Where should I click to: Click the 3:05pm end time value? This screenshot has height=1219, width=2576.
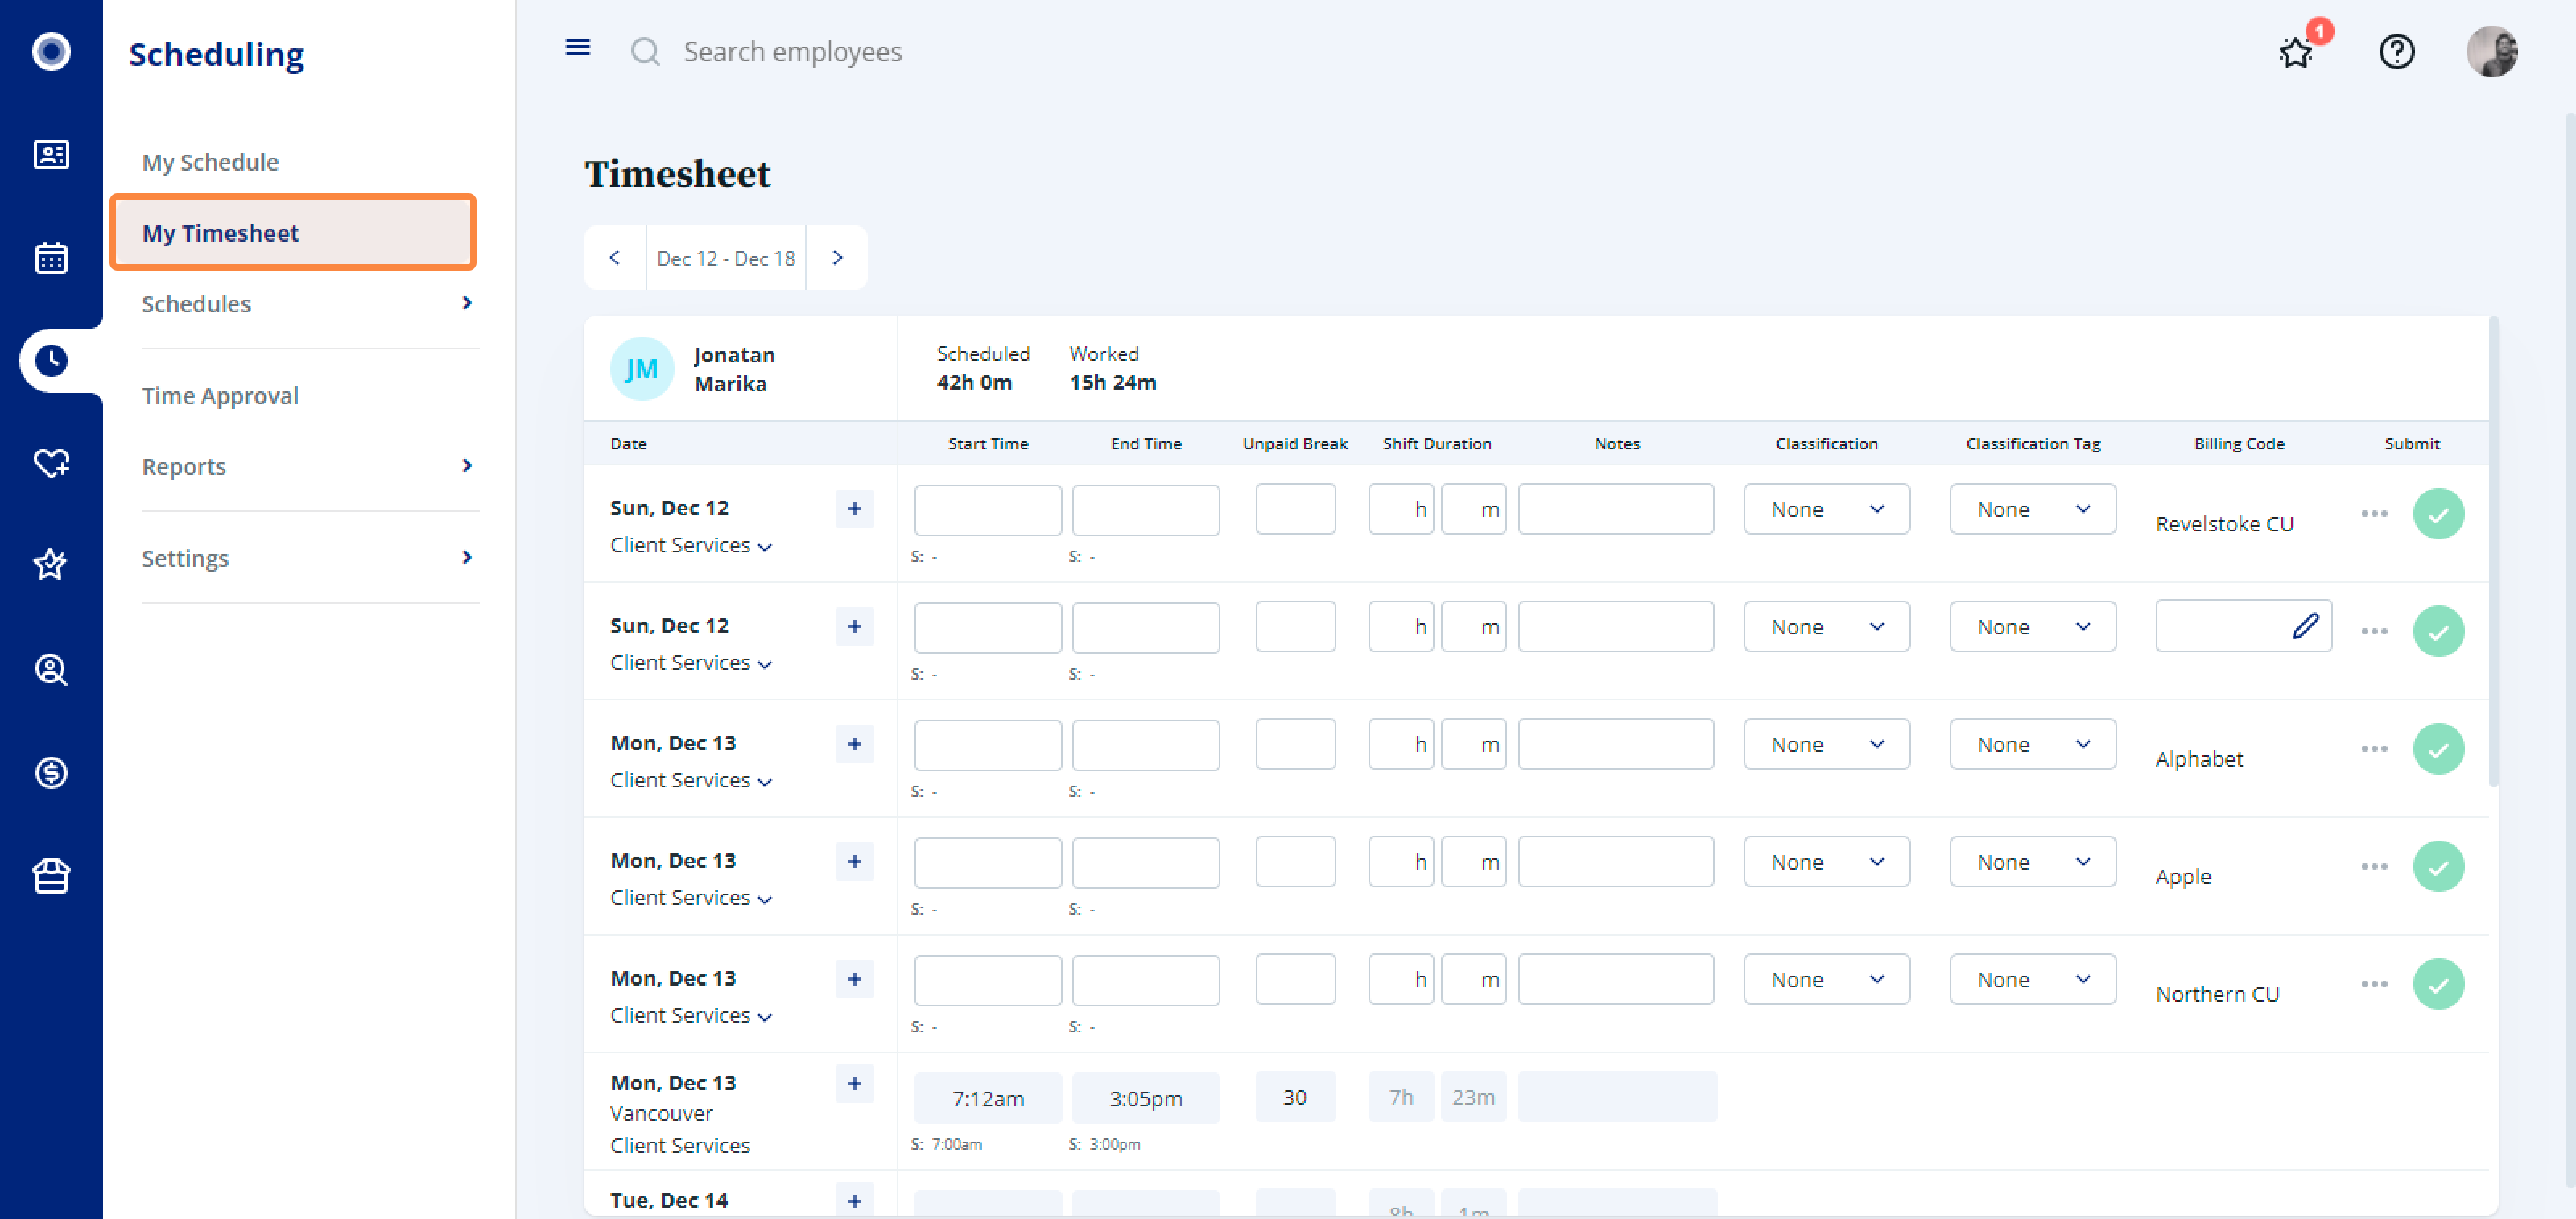1145,1098
